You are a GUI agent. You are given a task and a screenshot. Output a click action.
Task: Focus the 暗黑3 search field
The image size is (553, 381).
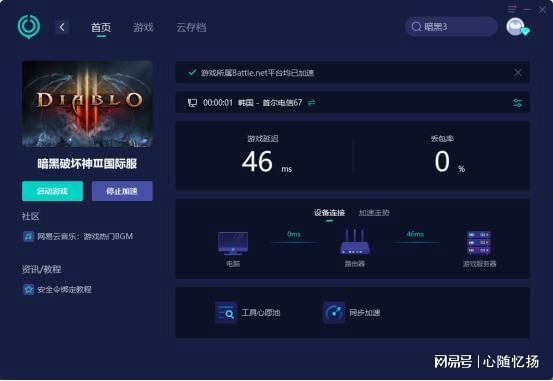coord(451,26)
